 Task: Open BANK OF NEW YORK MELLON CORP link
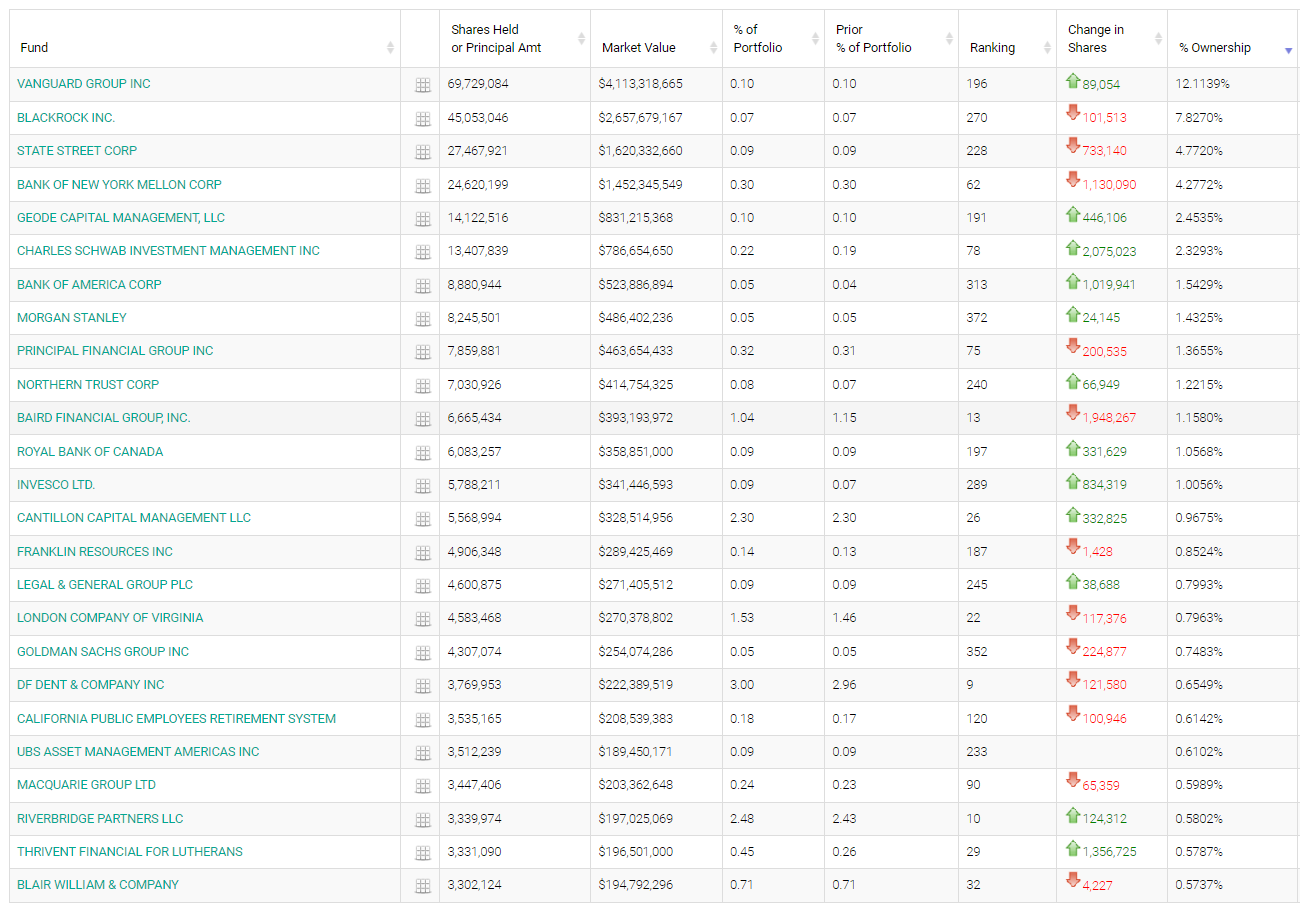119,185
